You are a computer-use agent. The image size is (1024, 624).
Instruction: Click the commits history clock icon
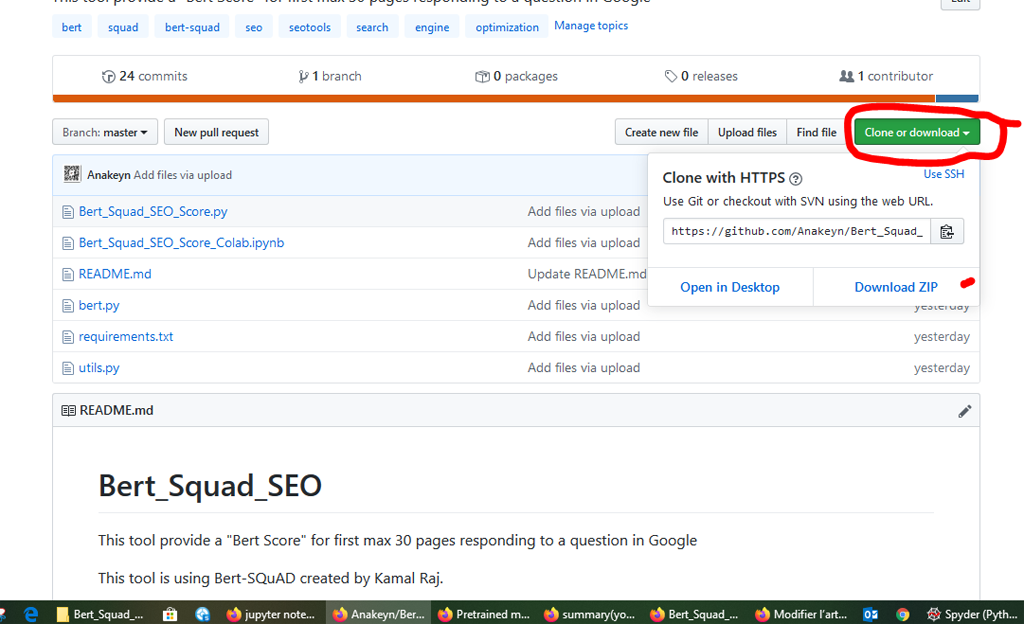108,76
